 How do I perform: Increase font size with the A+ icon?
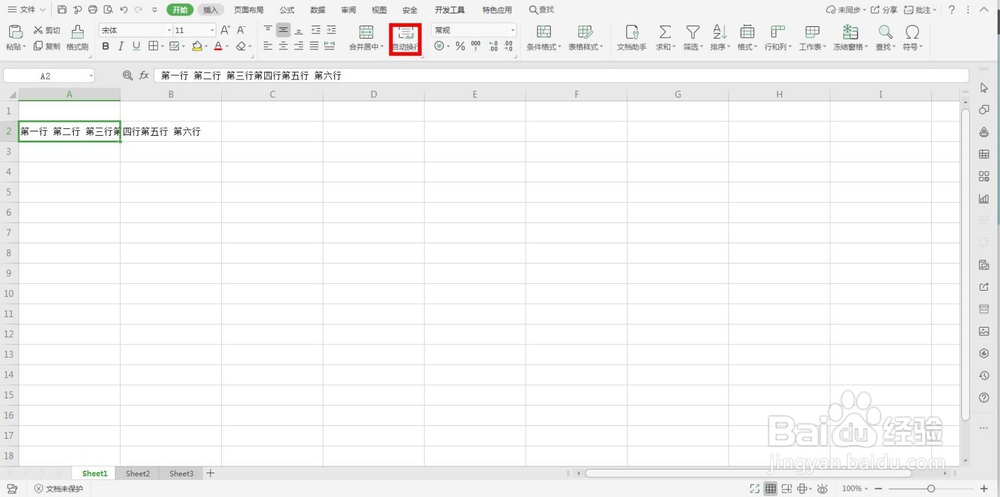(225, 30)
